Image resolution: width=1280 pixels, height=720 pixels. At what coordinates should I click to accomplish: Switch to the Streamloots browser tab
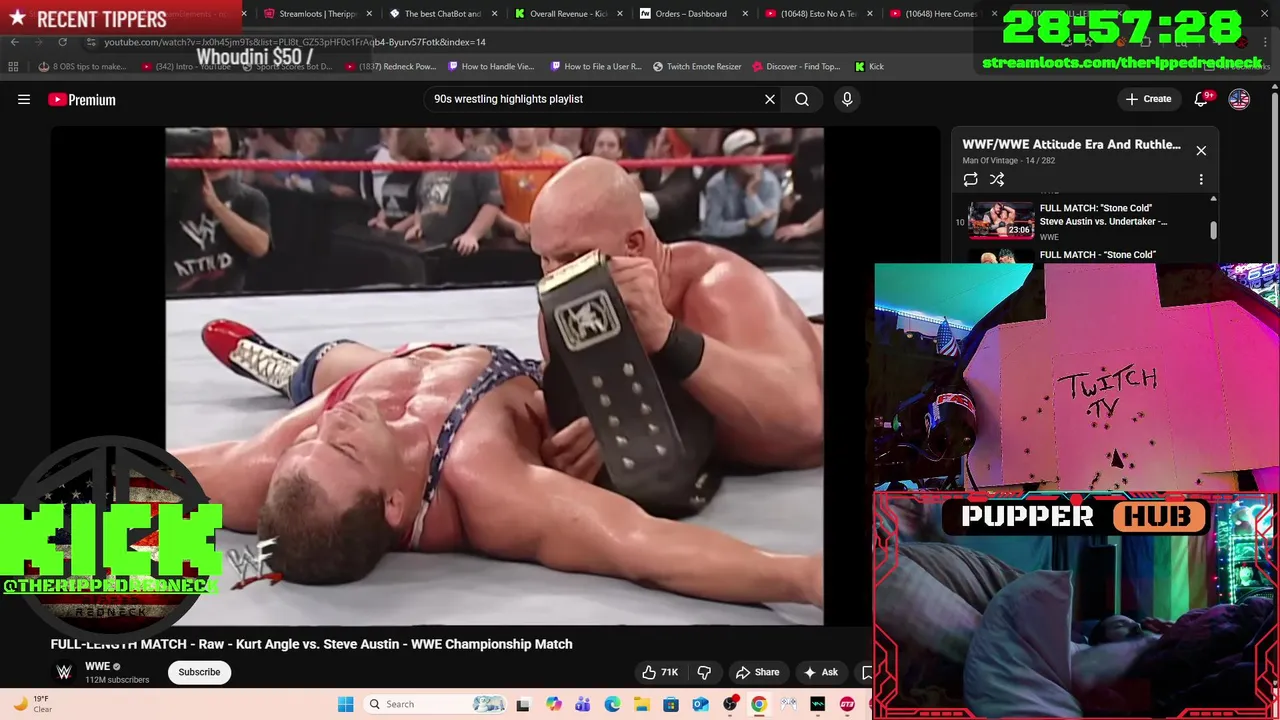pyautogui.click(x=318, y=14)
